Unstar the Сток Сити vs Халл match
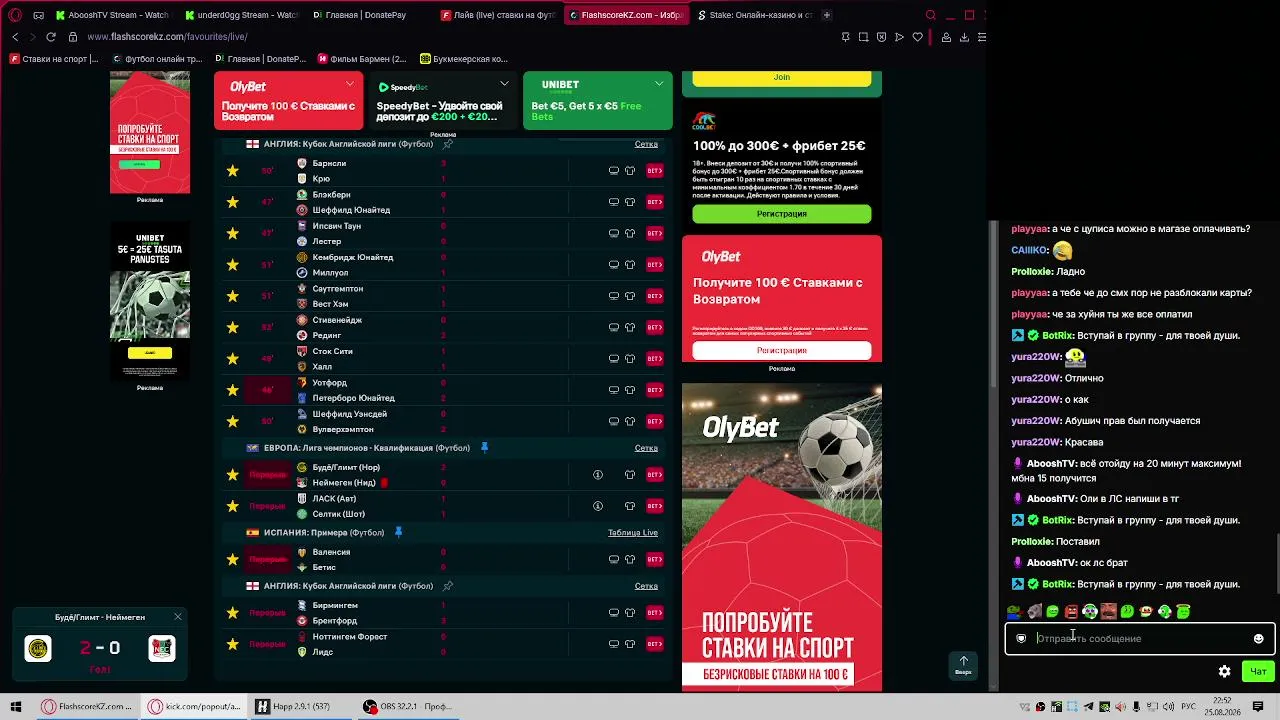The width and height of the screenshot is (1280, 720). pos(233,359)
